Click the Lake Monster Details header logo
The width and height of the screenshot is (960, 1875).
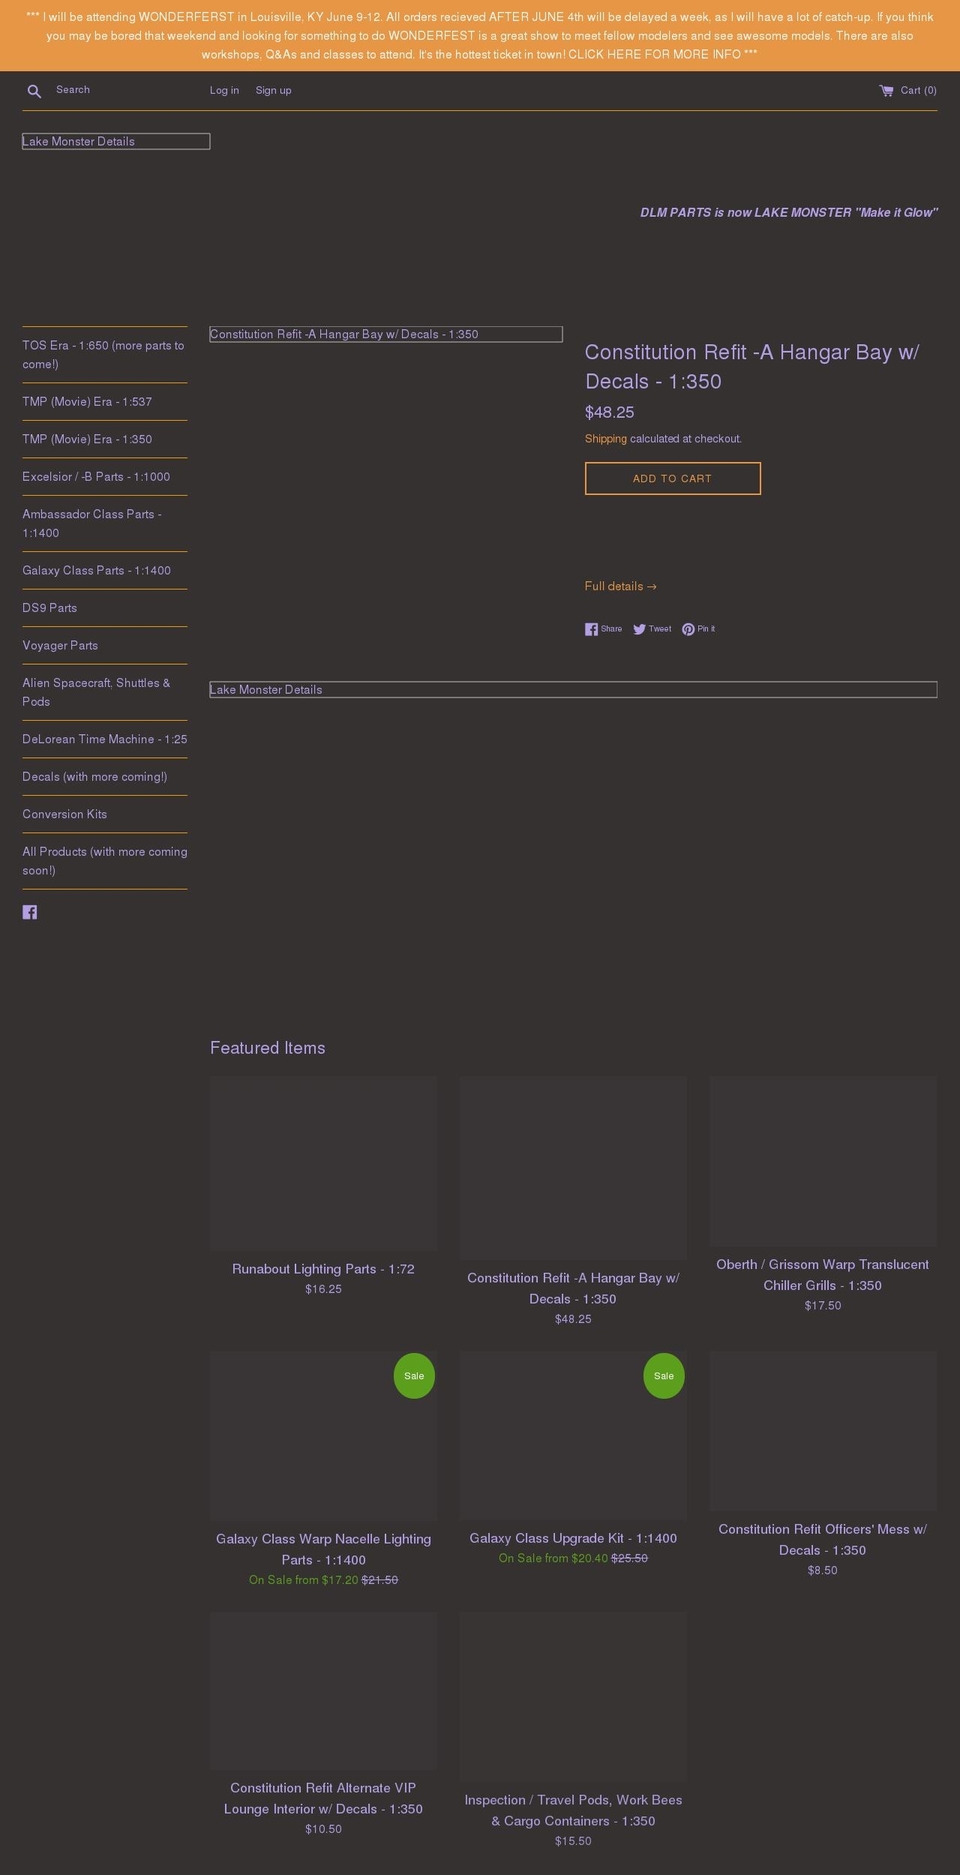[x=116, y=141]
